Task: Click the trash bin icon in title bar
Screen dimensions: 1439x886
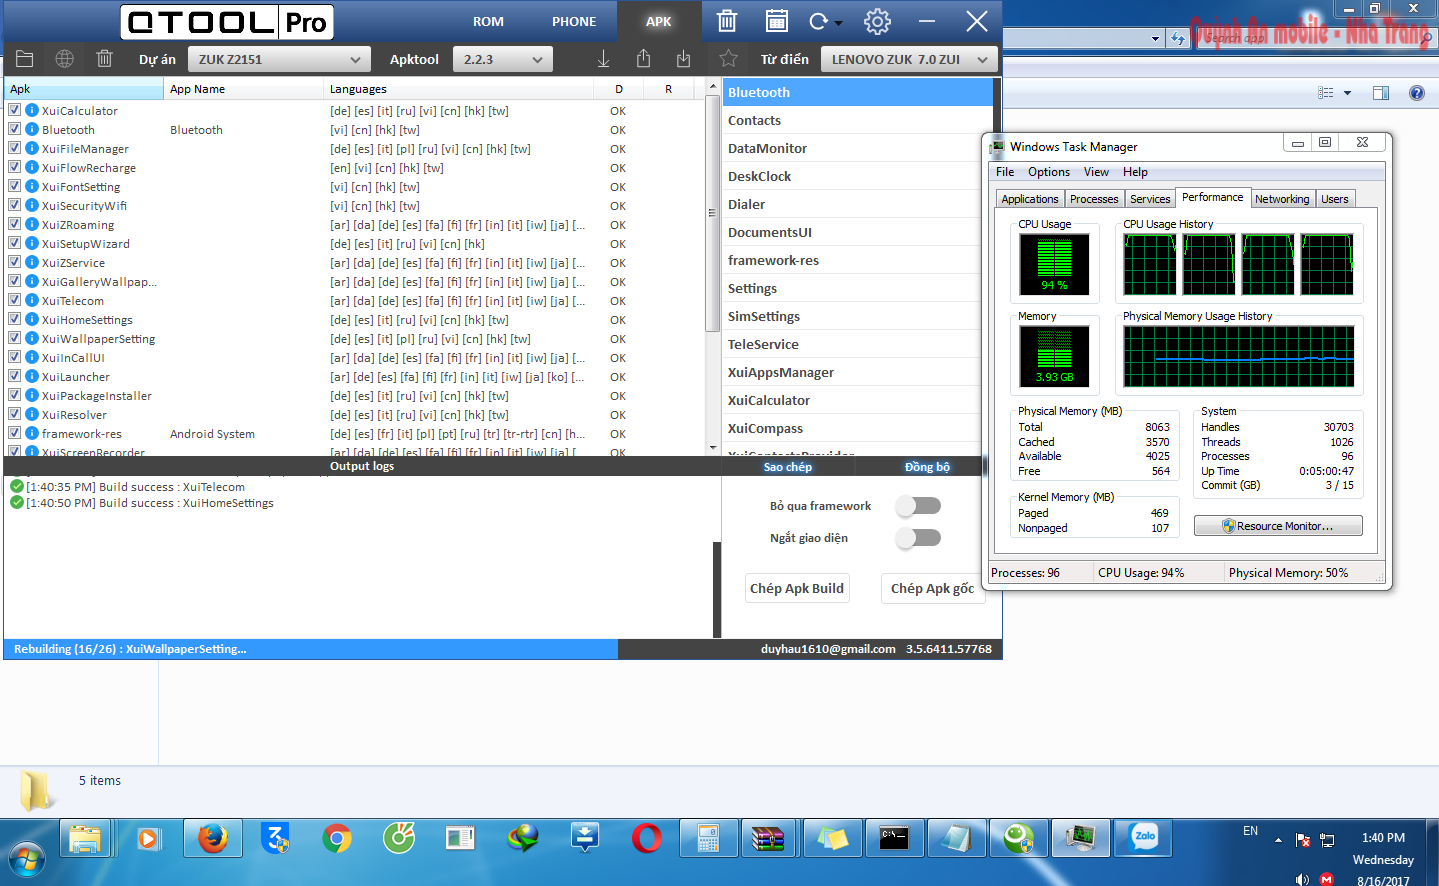Action: [727, 21]
